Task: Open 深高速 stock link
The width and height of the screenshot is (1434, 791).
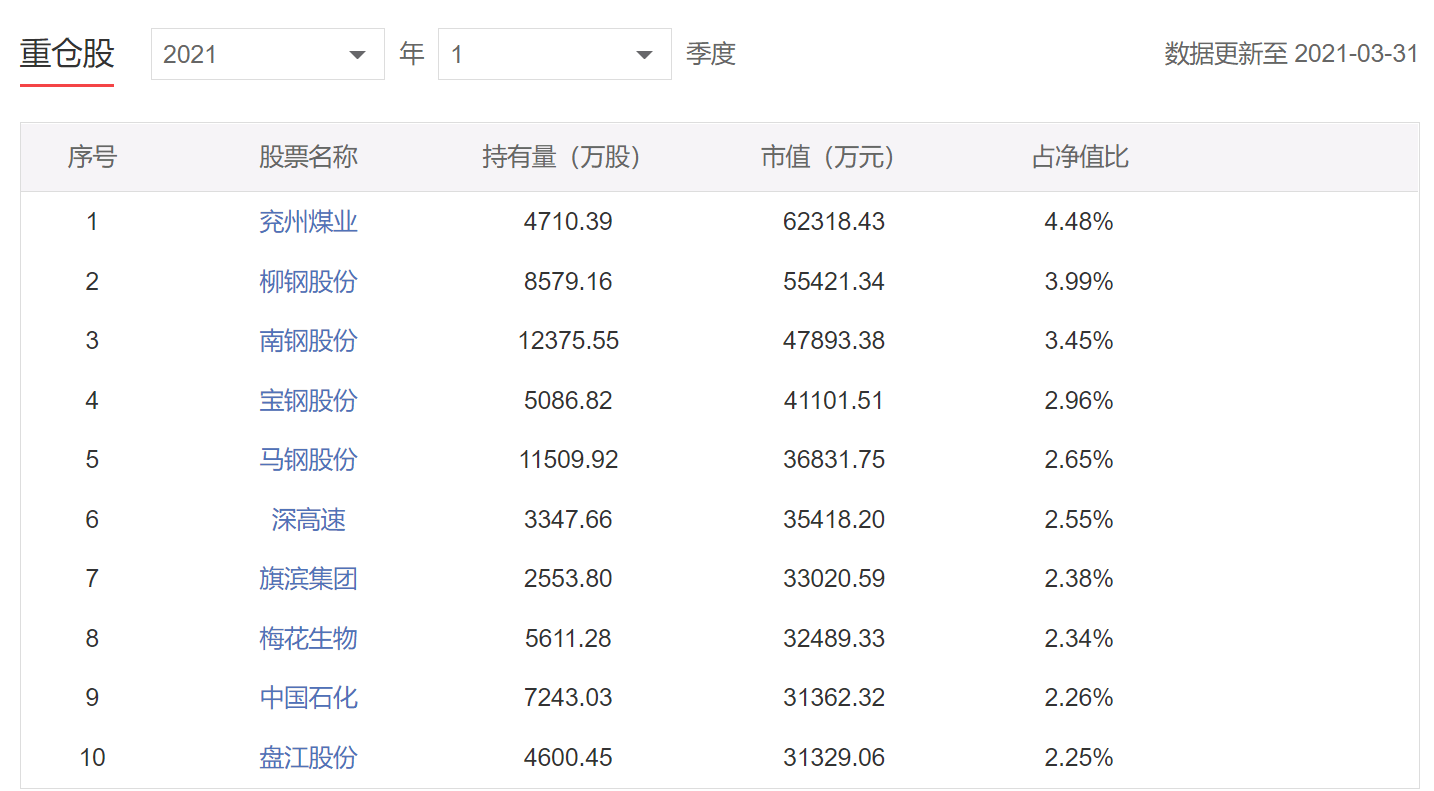Action: [308, 520]
